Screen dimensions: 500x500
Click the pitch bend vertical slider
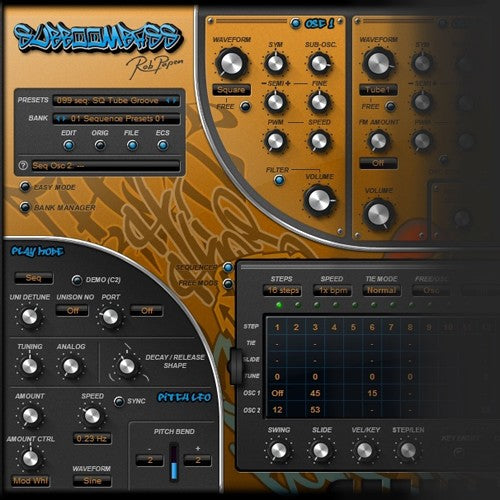[x=174, y=462]
